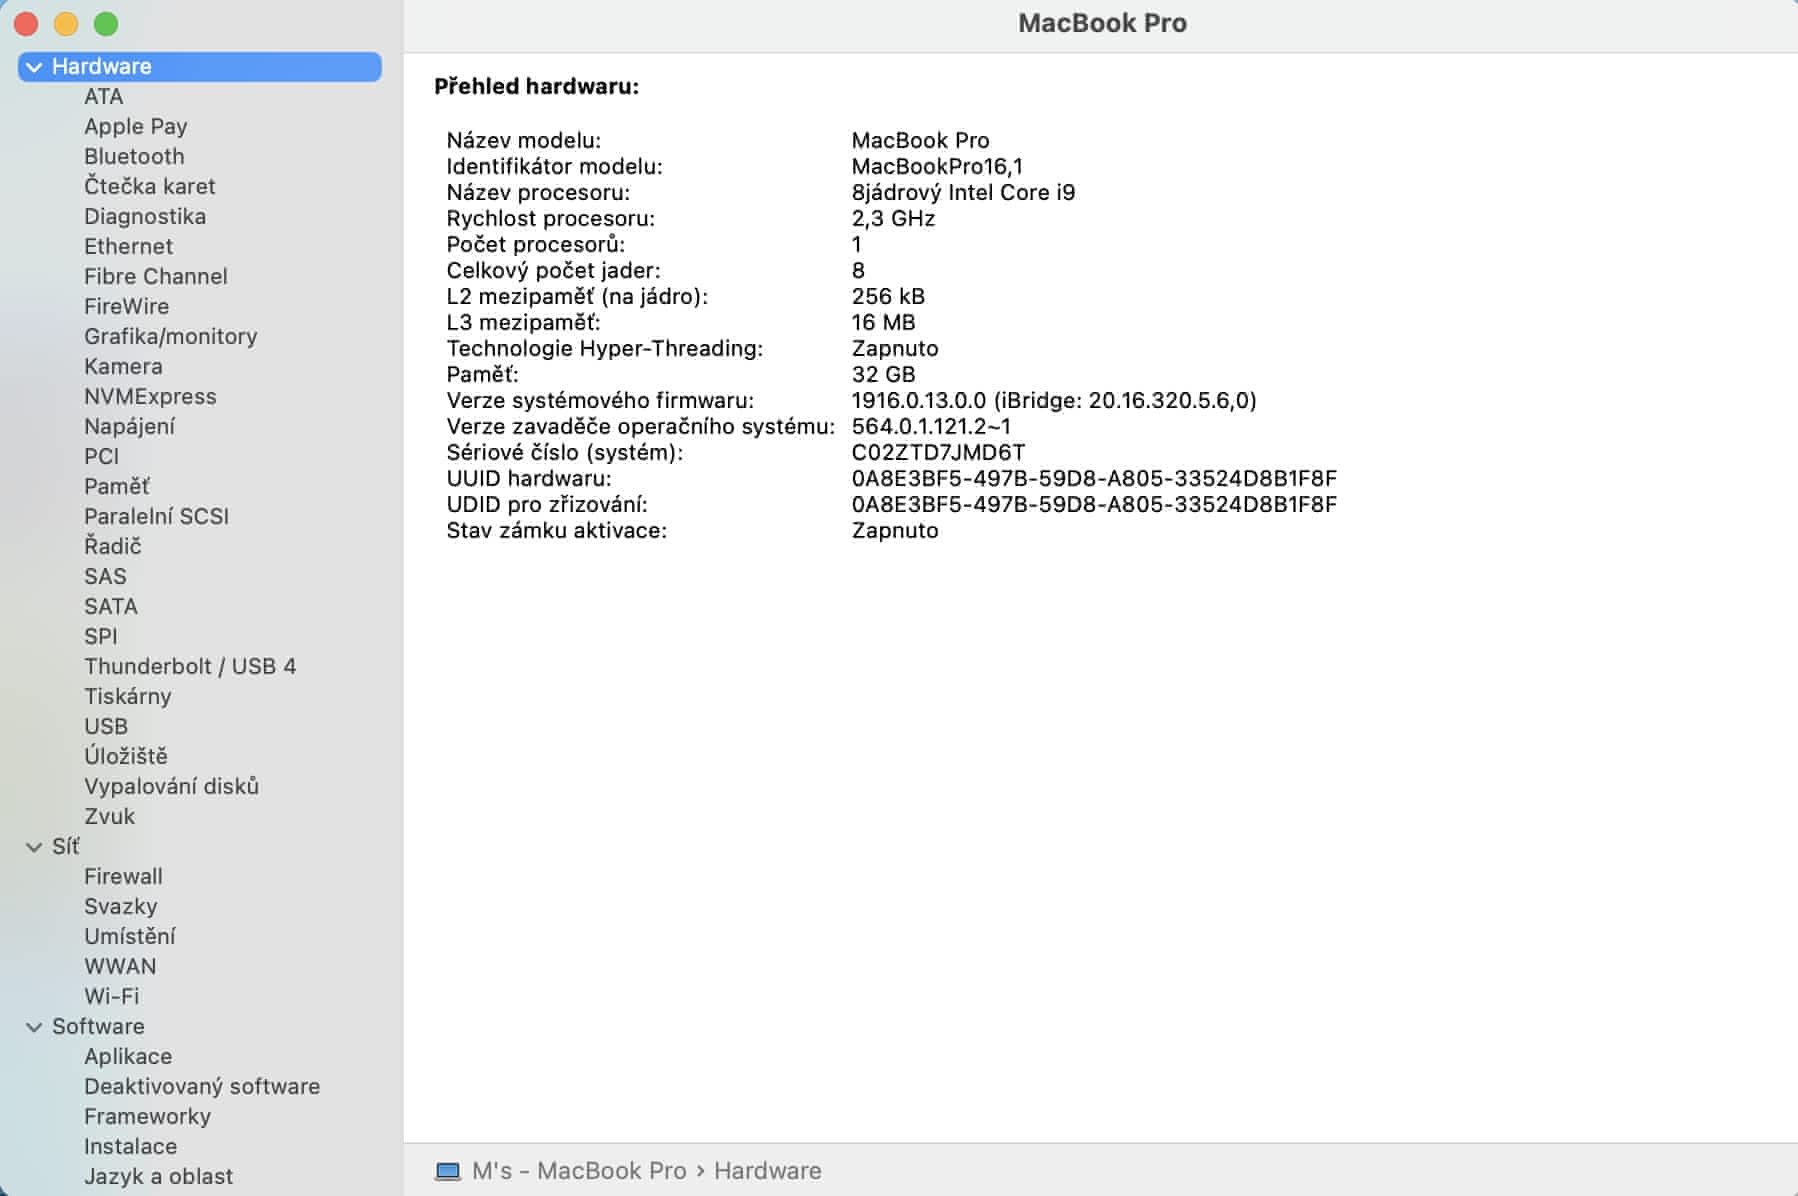Click the UDID pro zřizování value
Screen dimensions: 1798x1196
pos(1094,505)
